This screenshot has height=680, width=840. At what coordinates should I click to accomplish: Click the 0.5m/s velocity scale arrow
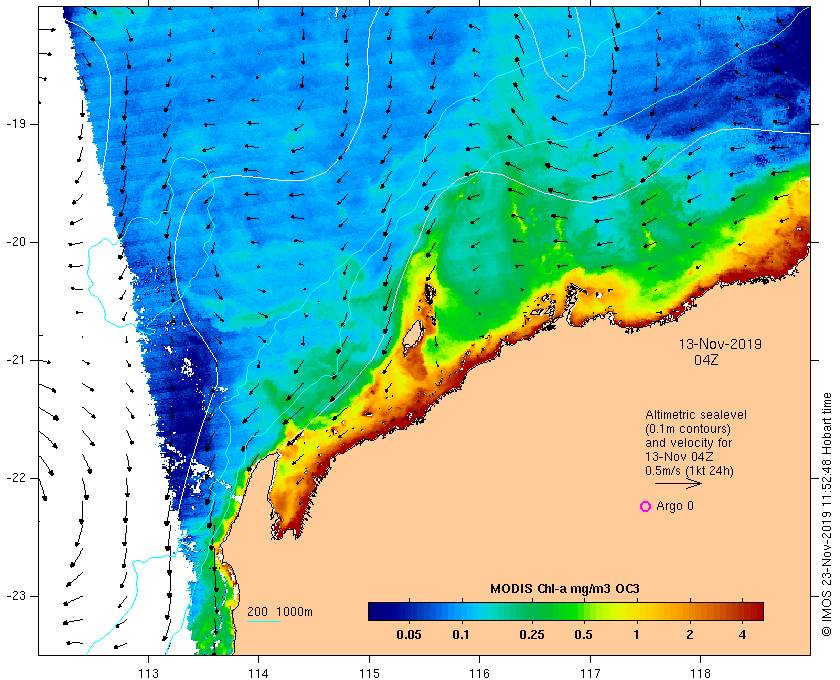(678, 484)
